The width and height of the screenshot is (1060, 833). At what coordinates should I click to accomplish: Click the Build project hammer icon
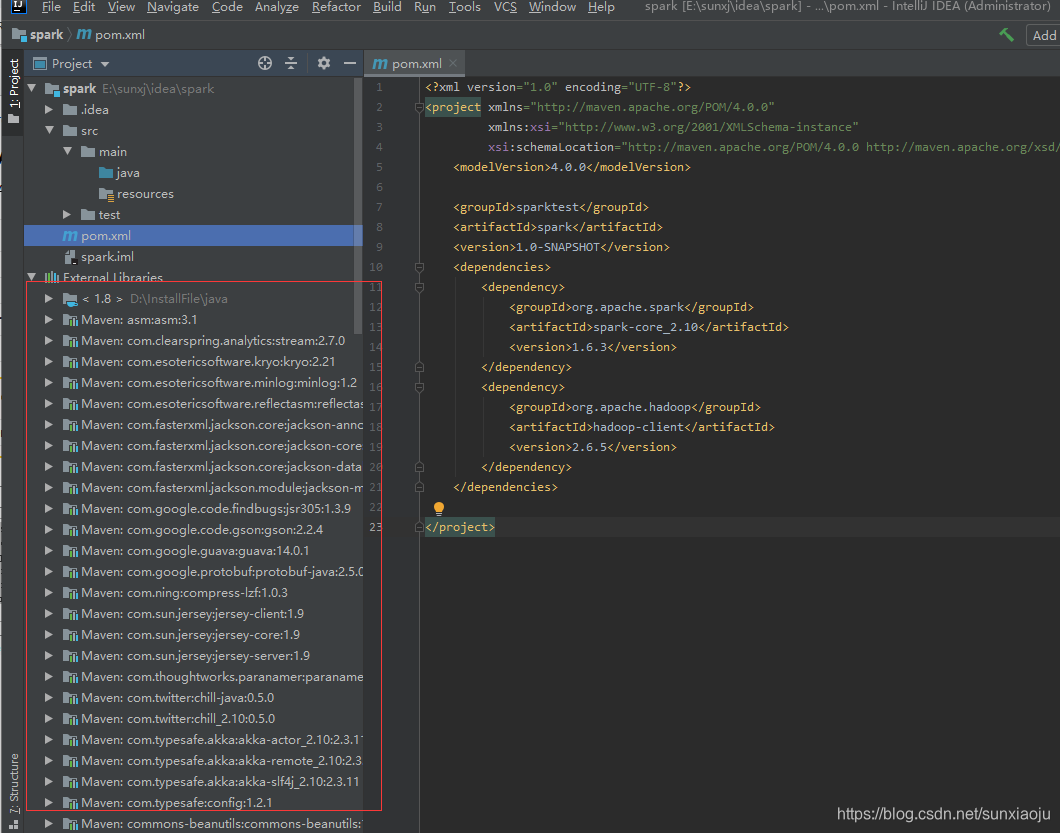click(1006, 34)
